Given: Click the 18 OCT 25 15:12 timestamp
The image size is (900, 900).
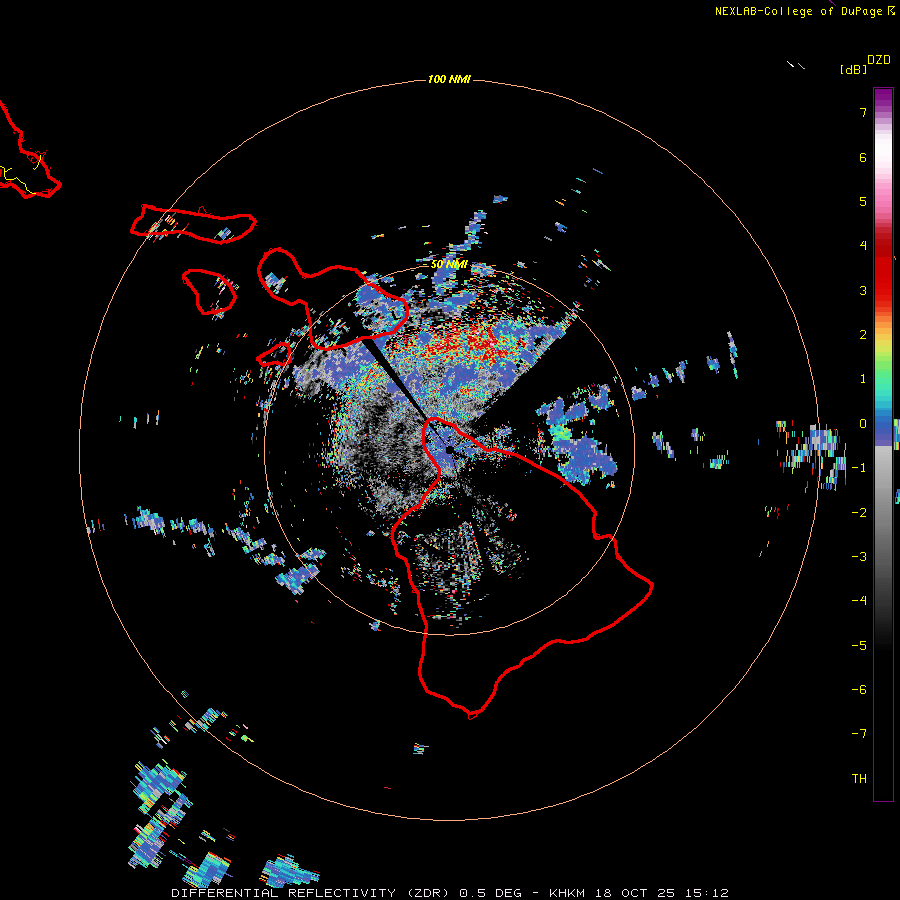Looking at the screenshot, I should click(x=661, y=893).
